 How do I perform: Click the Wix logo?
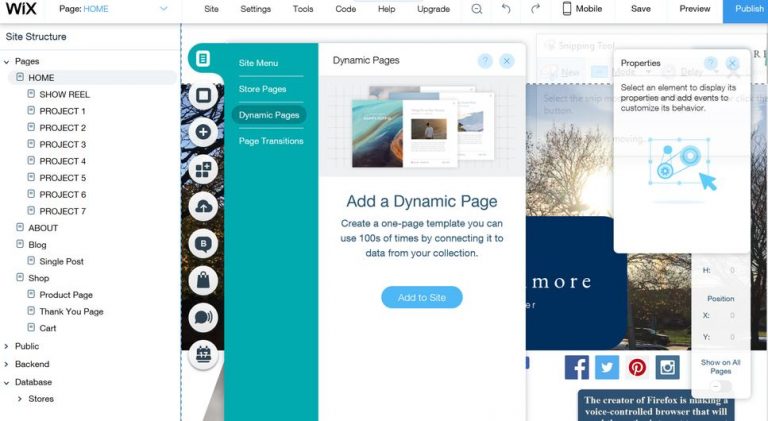pos(21,8)
